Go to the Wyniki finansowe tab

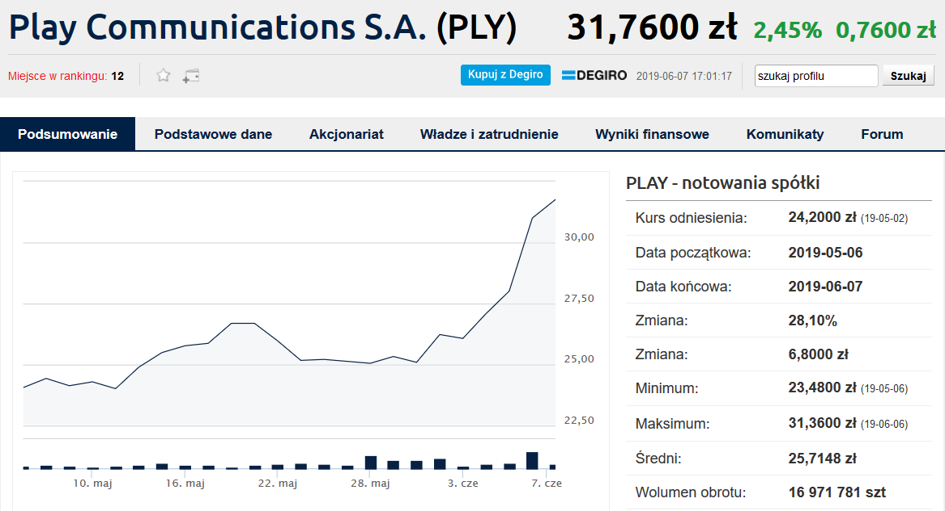tap(652, 134)
